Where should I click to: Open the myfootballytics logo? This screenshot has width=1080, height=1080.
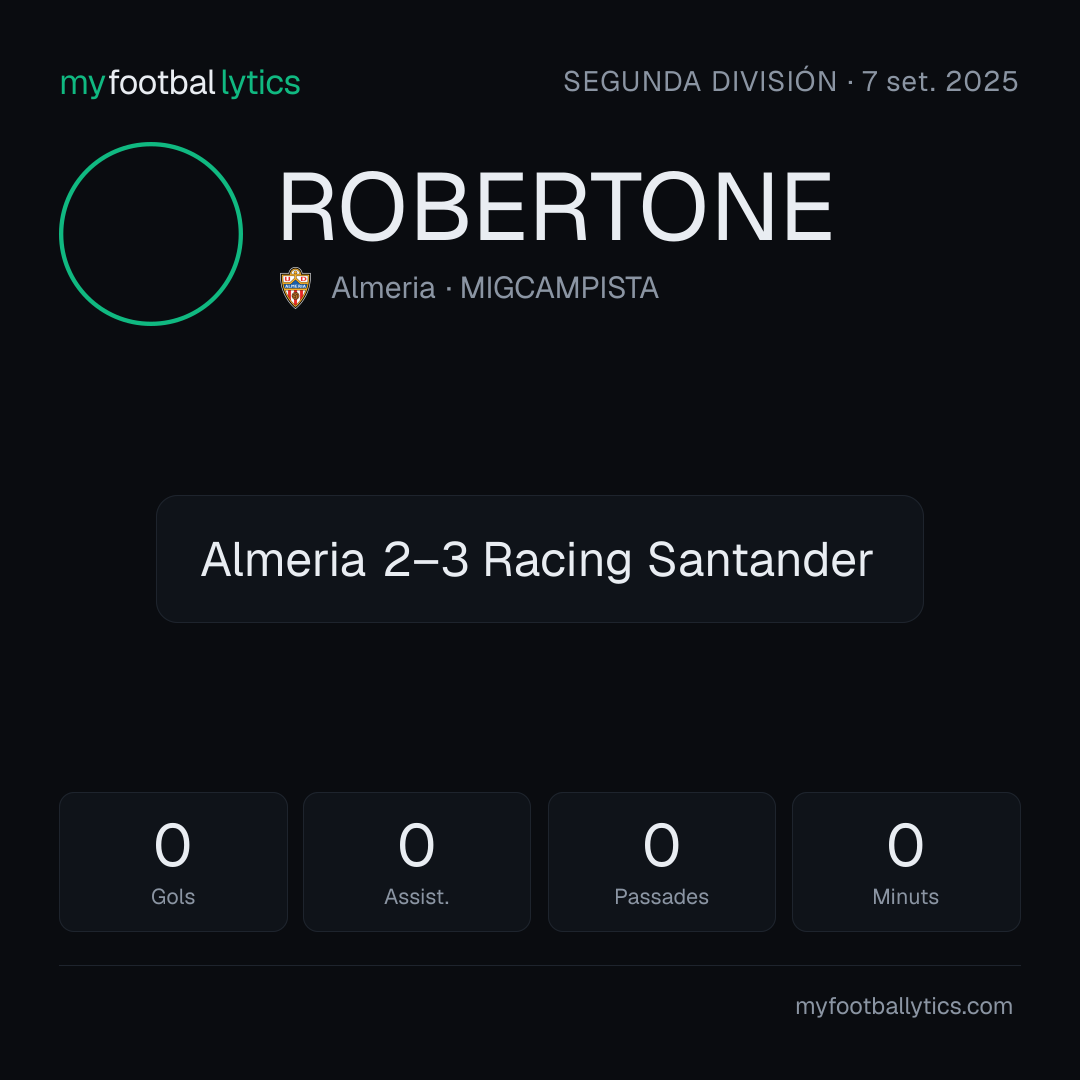pos(180,83)
